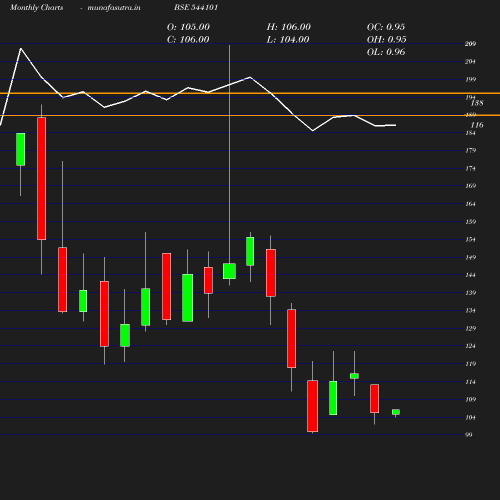Click the 'BSE 544101' symbol text

pyautogui.click(x=196, y=7)
